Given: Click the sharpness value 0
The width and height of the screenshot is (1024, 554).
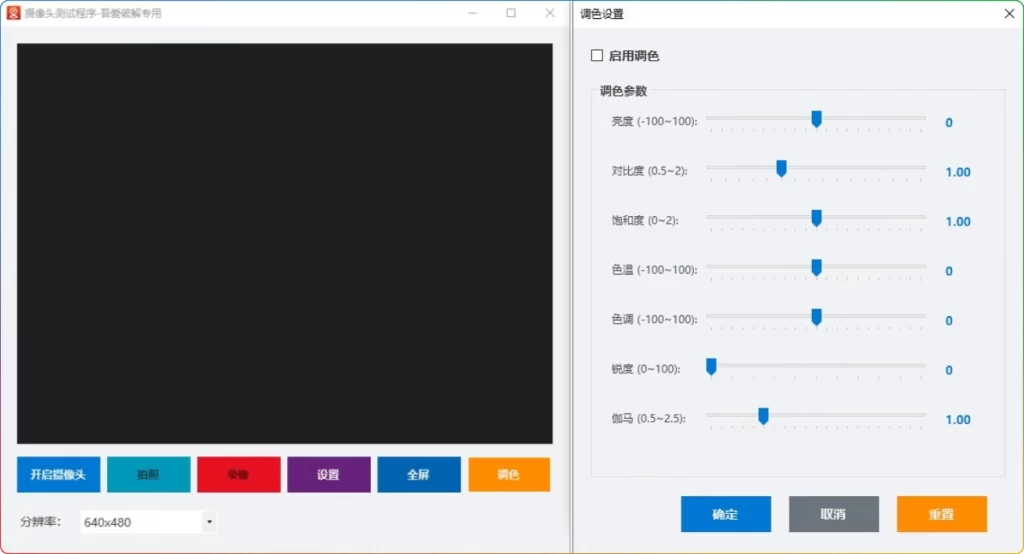Looking at the screenshot, I should 949,370.
